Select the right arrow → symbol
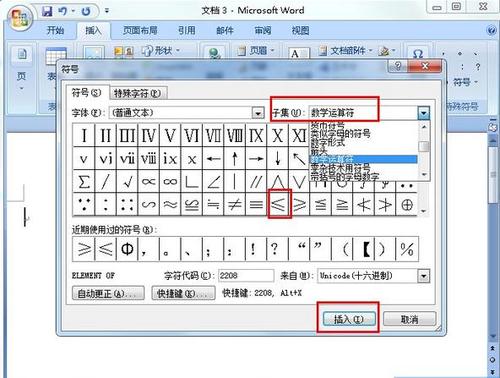 [256, 159]
